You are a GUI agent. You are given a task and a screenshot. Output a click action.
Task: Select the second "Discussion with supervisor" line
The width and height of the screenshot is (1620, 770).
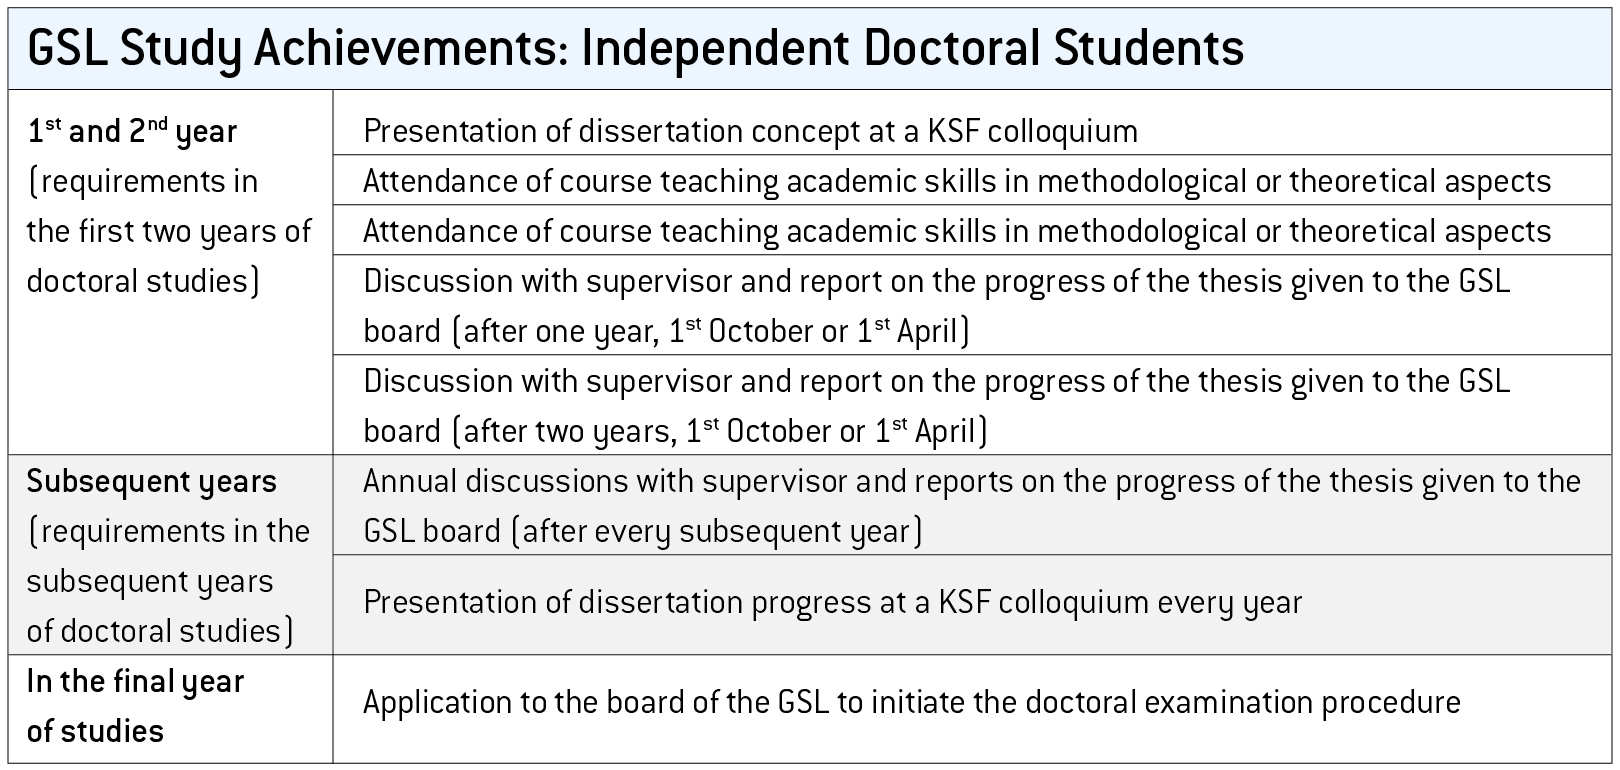936,381
